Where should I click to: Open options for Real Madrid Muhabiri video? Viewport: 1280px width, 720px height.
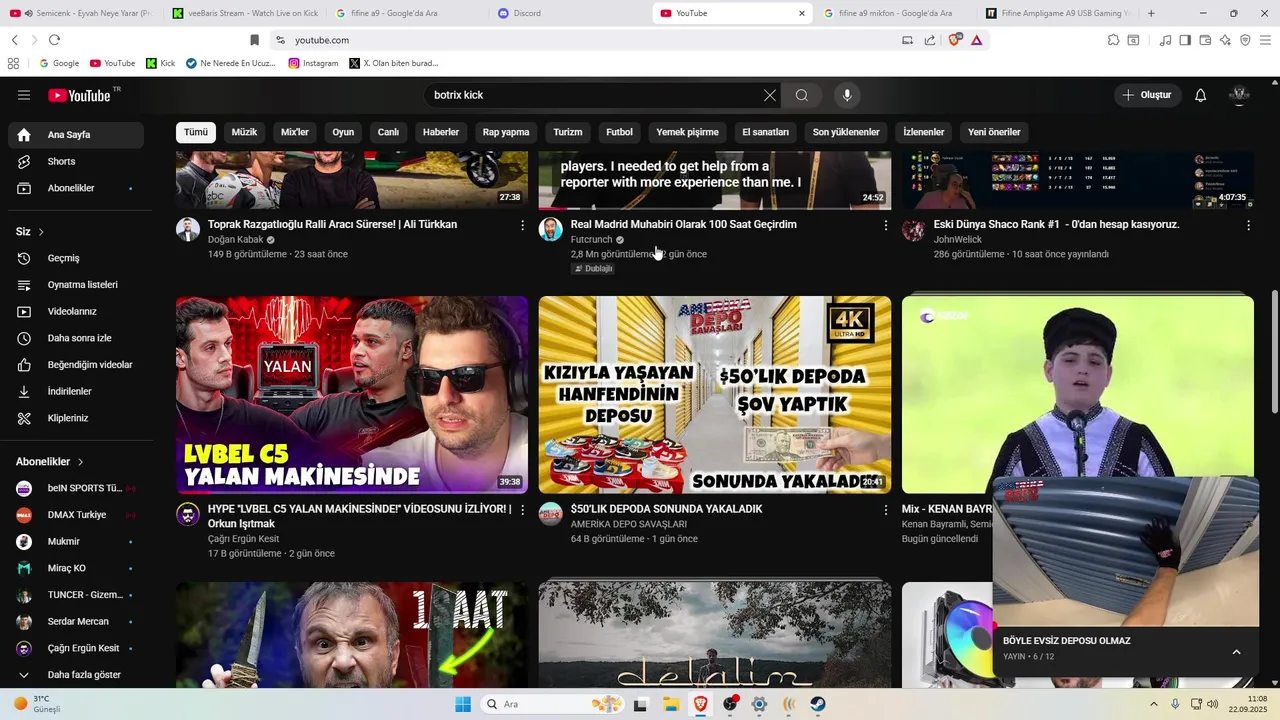(x=885, y=226)
